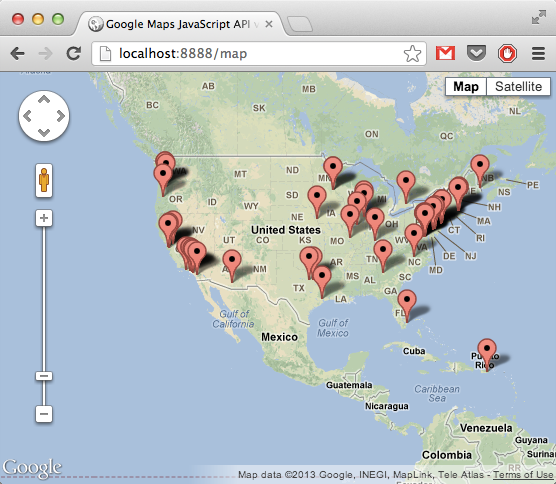Open the Chrome hamburger menu
556x484 pixels.
[538, 54]
